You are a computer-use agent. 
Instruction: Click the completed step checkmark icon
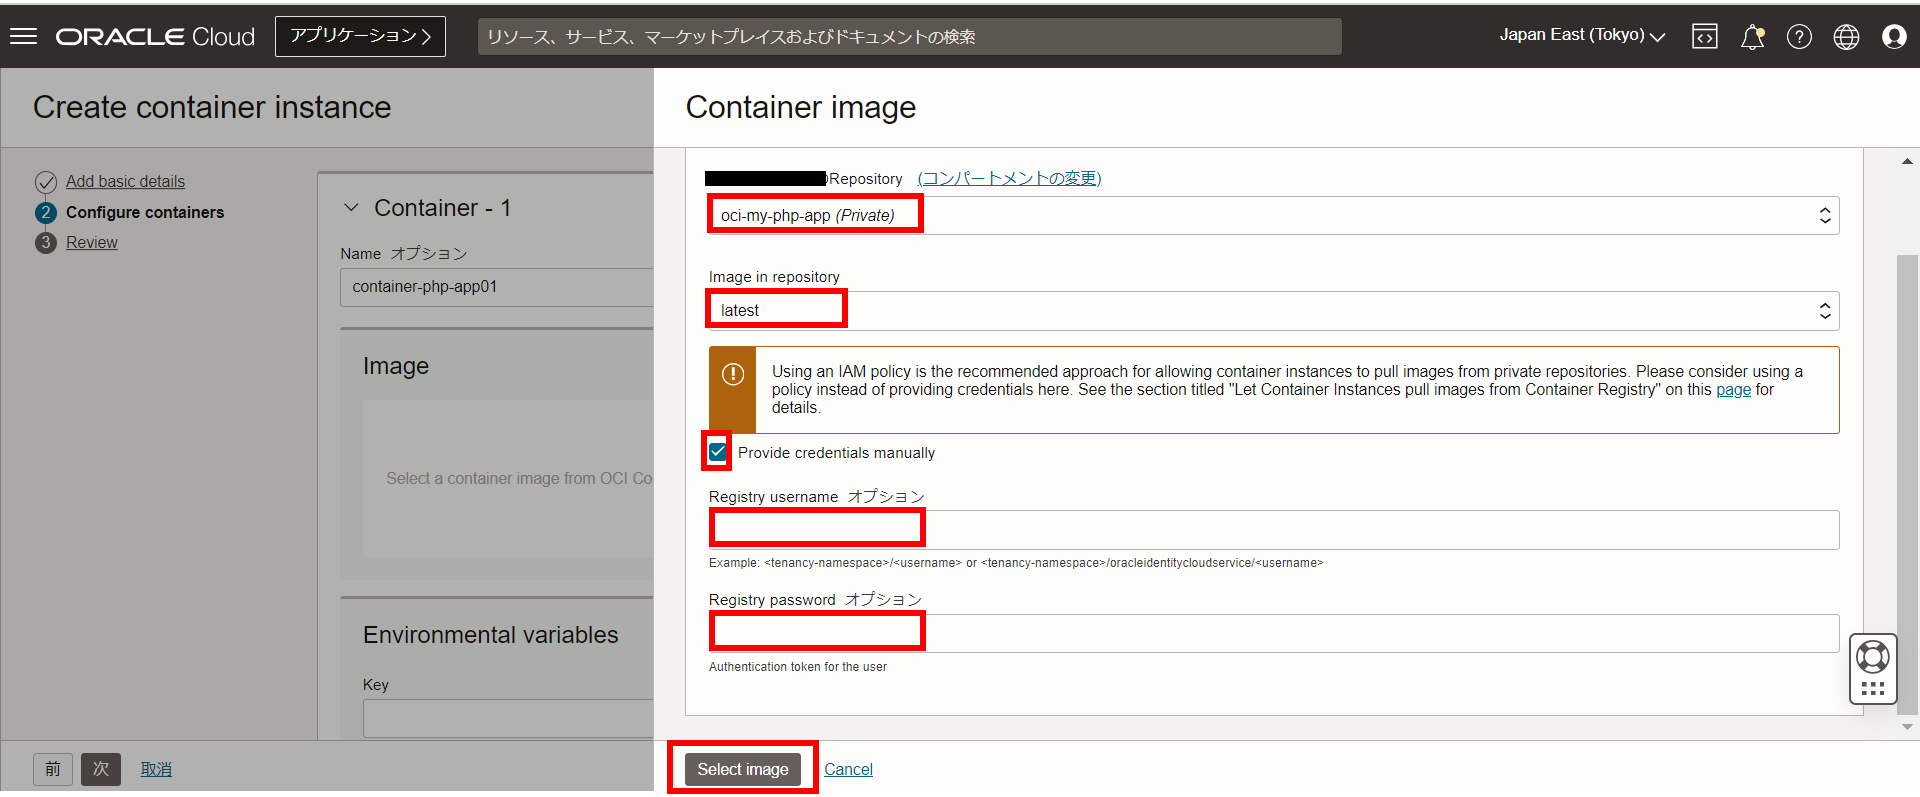pos(46,182)
